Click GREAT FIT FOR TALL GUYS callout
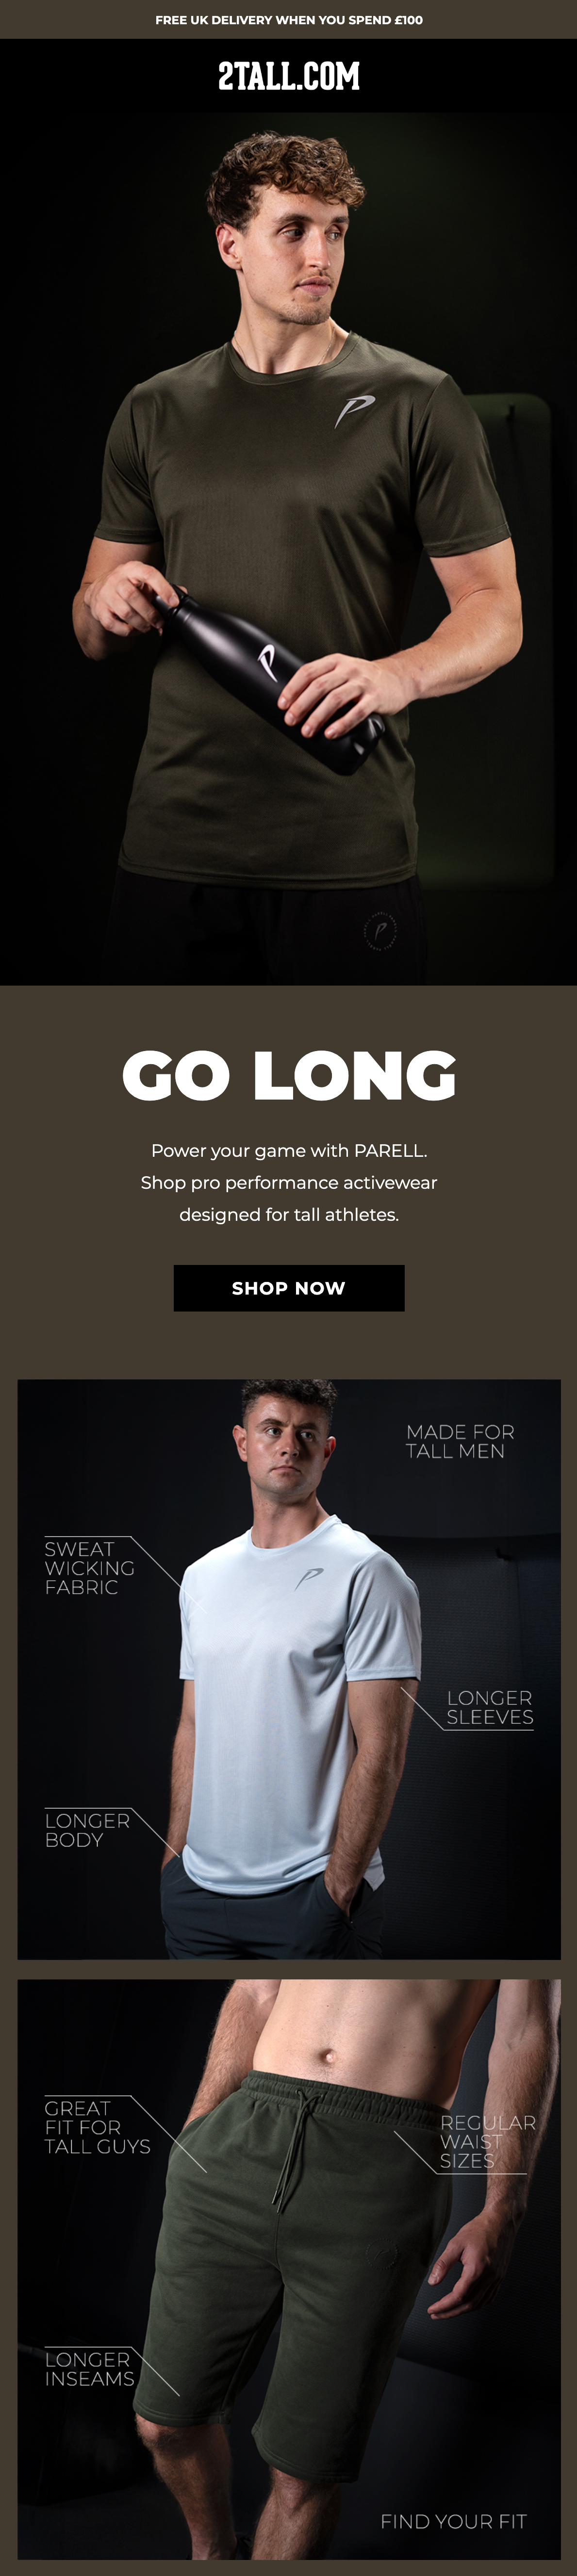This screenshot has width=577, height=2576. click(97, 2127)
